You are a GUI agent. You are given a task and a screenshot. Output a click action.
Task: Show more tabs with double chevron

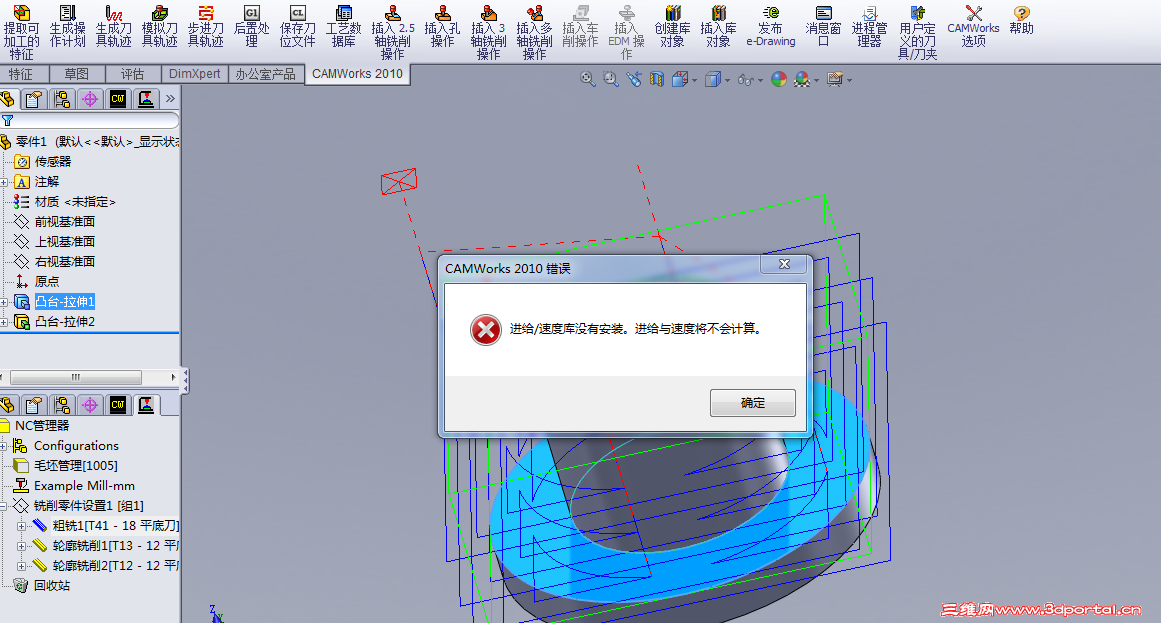[170, 99]
